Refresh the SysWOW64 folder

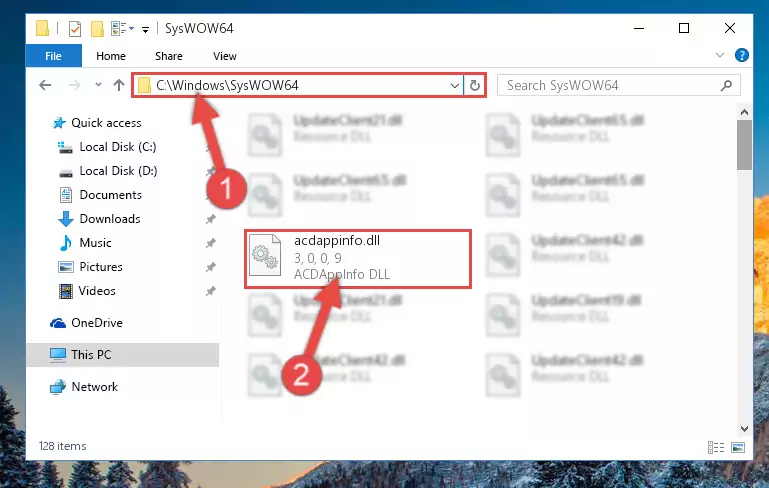474,86
